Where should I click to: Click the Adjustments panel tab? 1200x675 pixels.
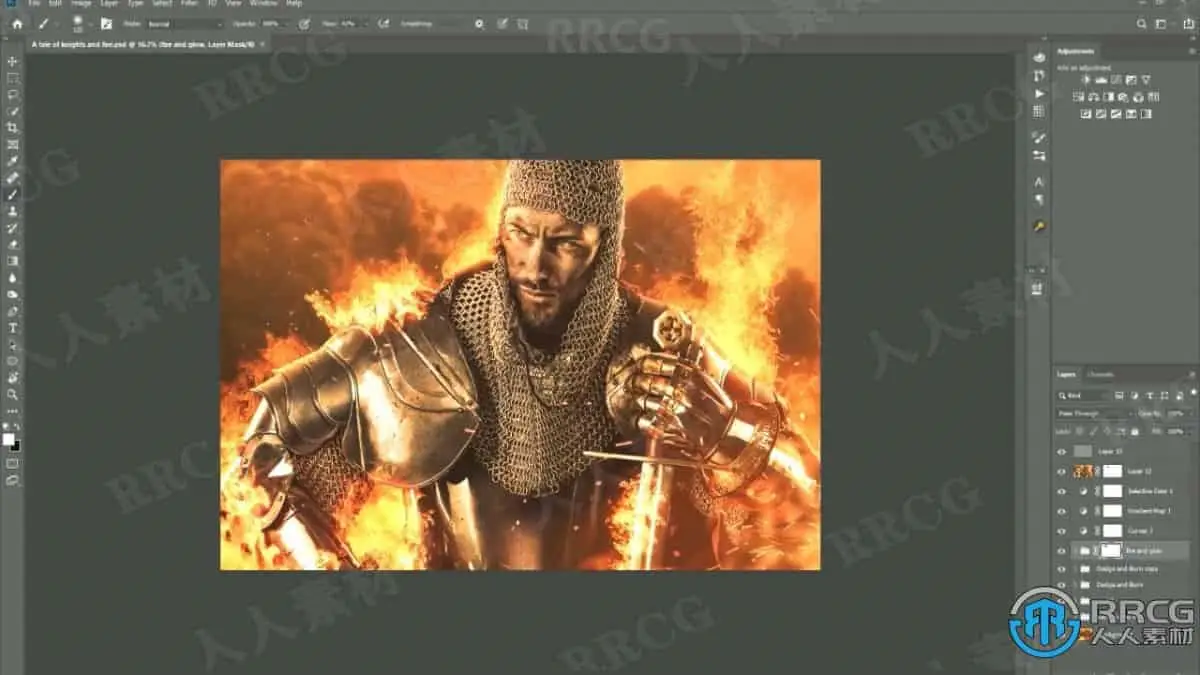pos(1077,51)
